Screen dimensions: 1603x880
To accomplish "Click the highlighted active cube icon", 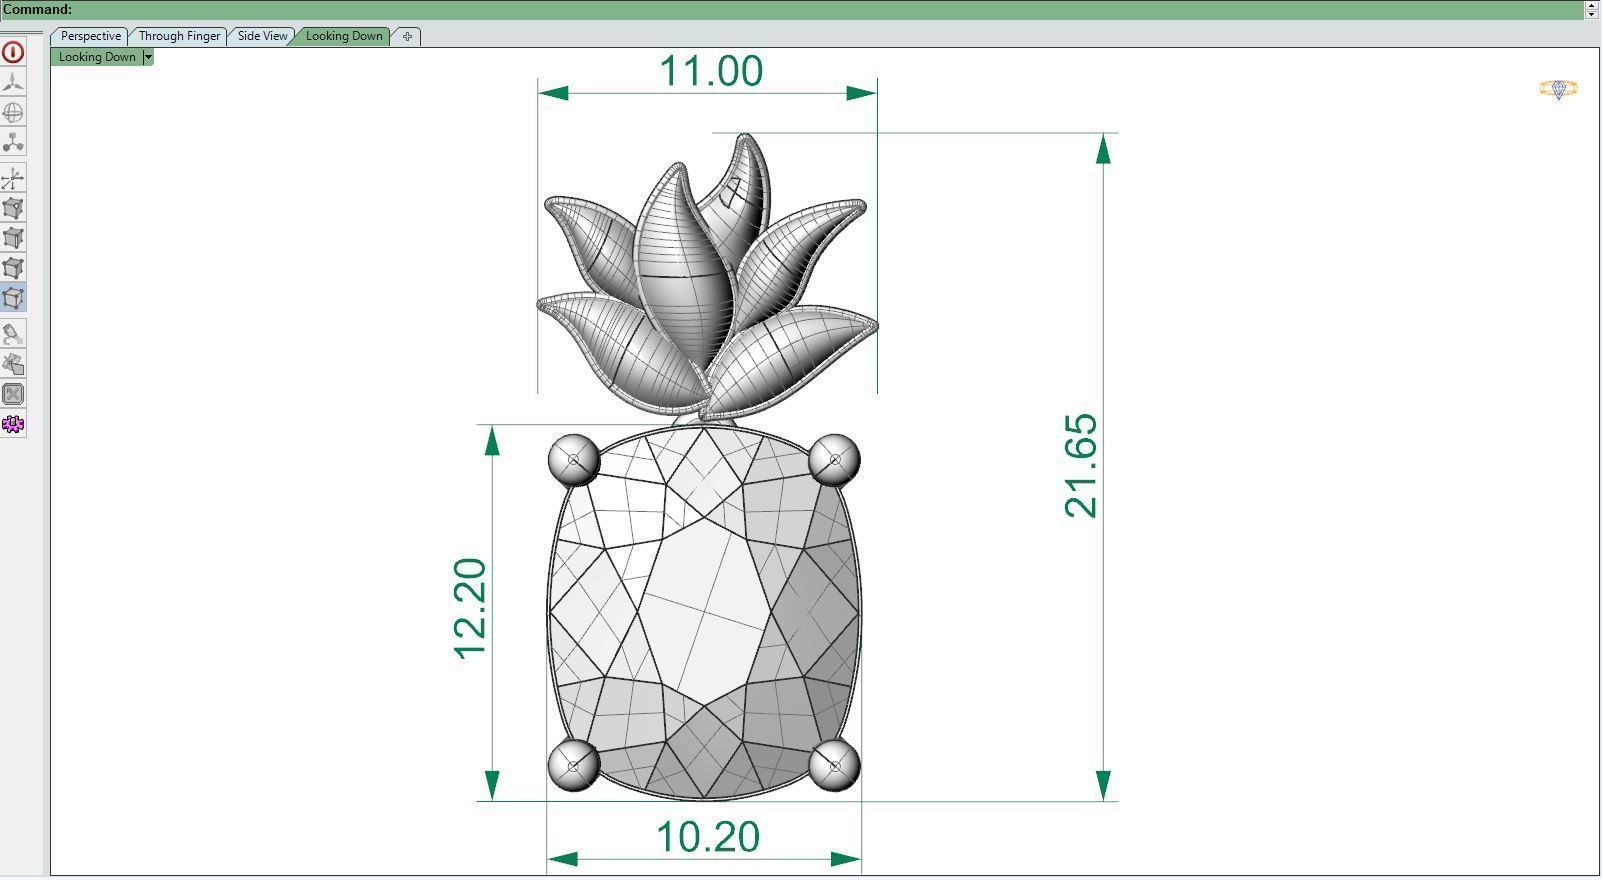I will click(x=13, y=298).
